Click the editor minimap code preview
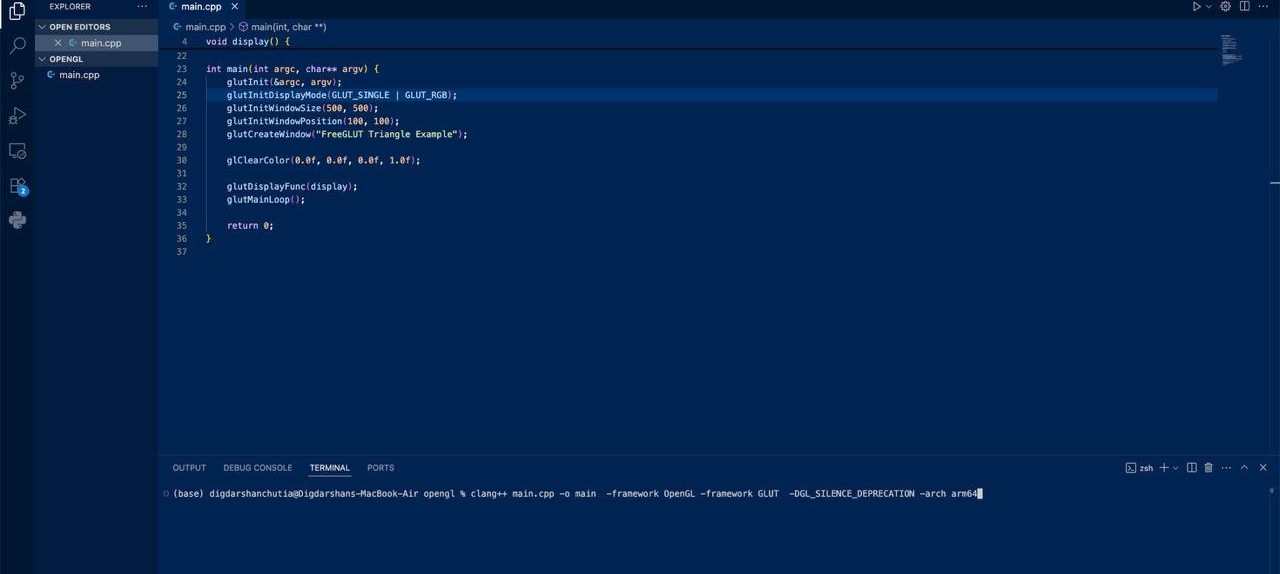 (x=1230, y=49)
